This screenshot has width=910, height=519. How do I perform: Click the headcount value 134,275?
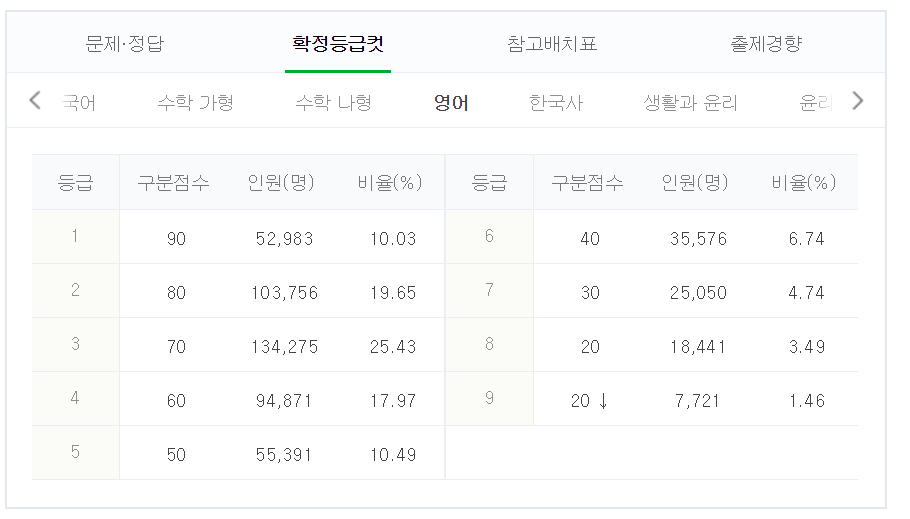coord(284,347)
